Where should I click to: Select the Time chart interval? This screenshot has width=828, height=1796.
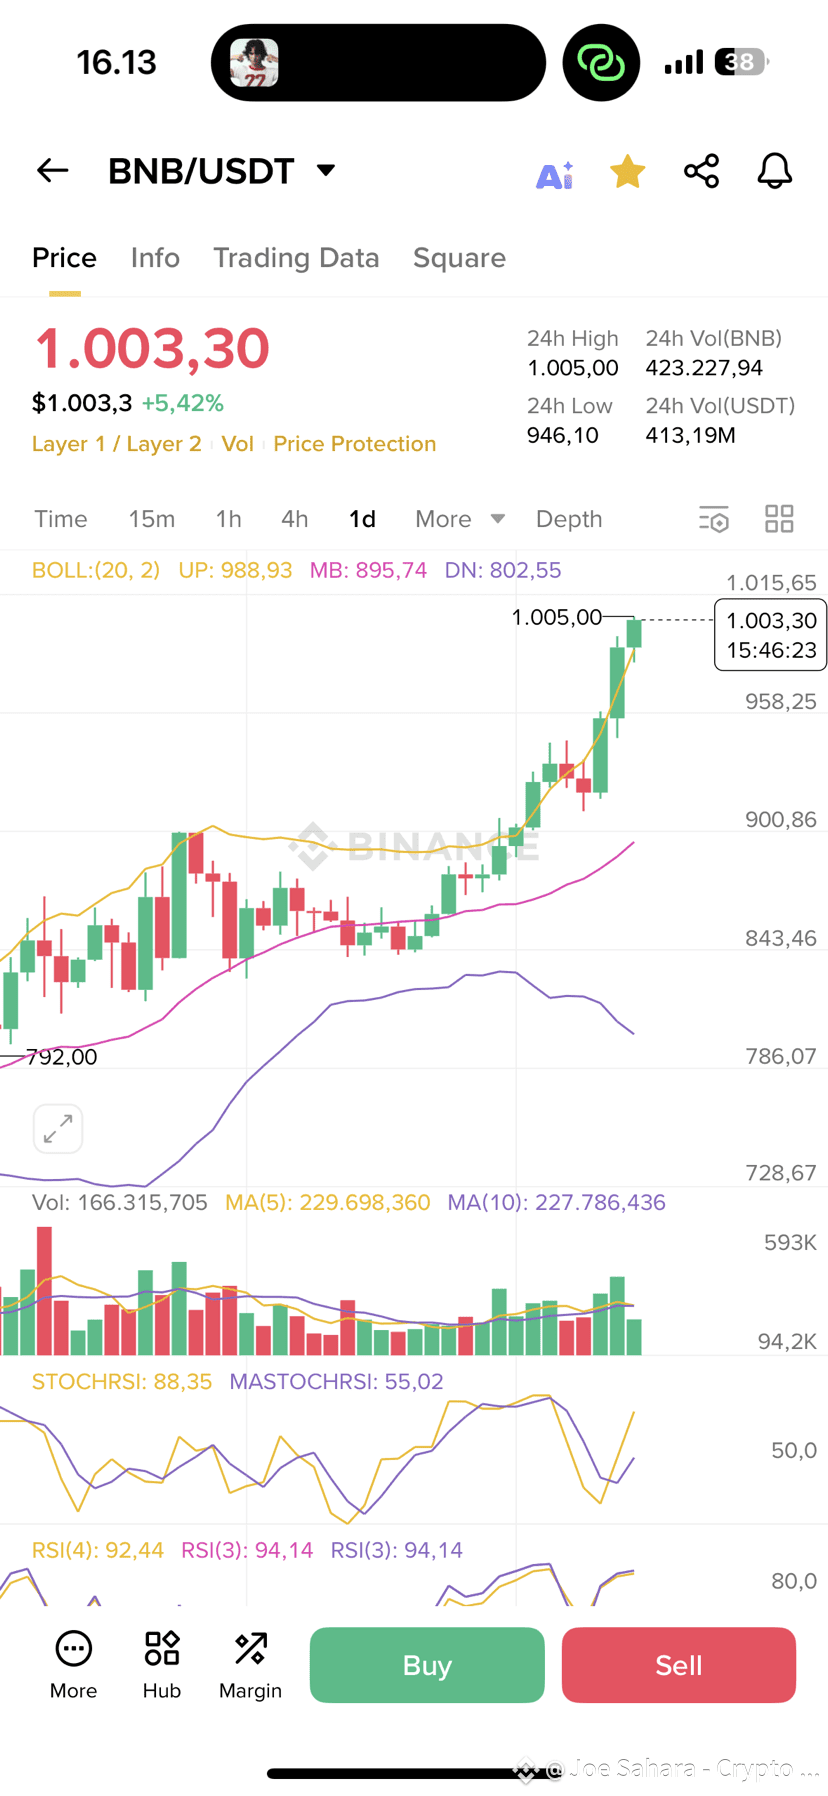pos(61,519)
